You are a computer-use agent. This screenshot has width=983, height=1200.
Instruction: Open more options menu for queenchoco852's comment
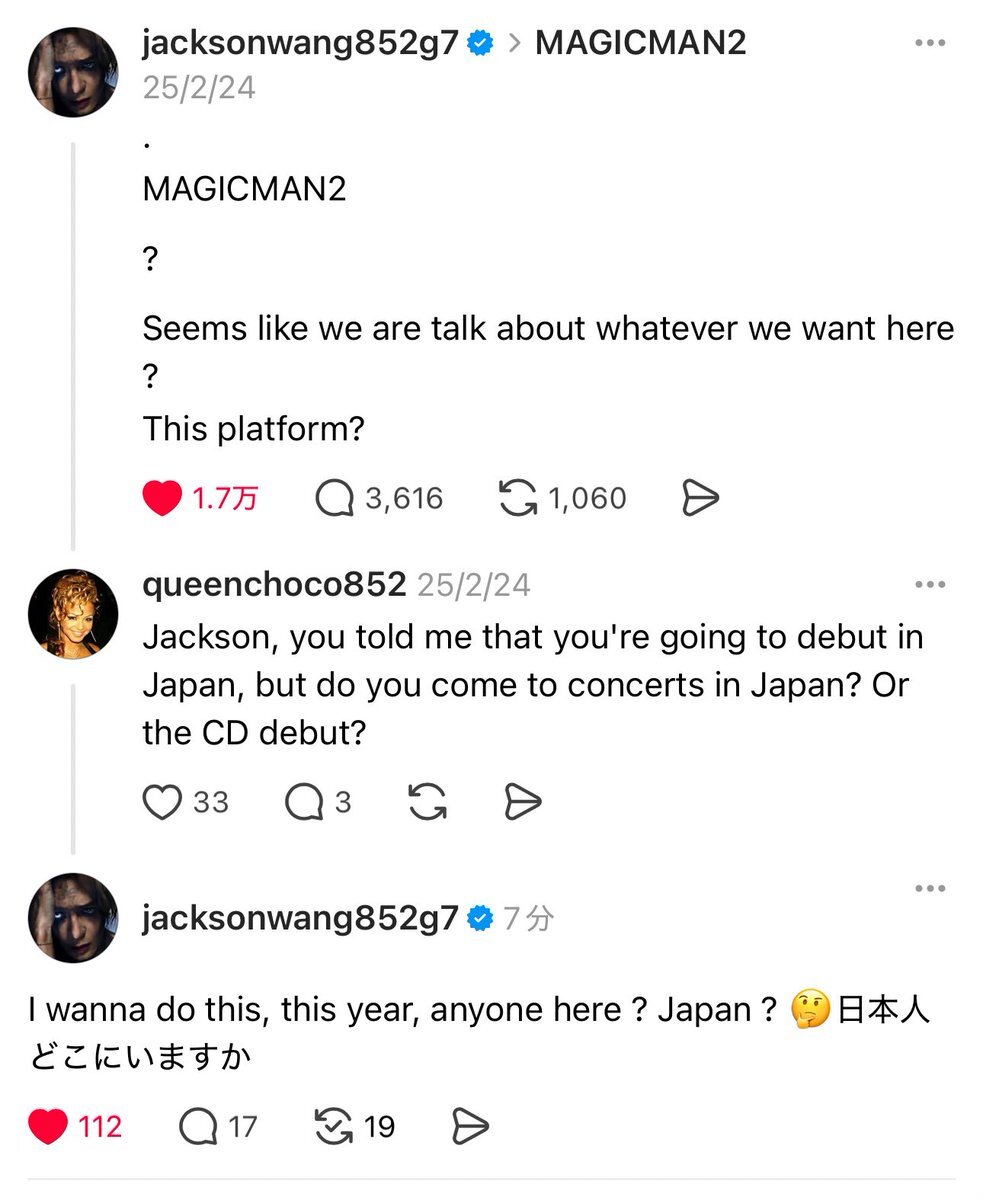pos(930,585)
